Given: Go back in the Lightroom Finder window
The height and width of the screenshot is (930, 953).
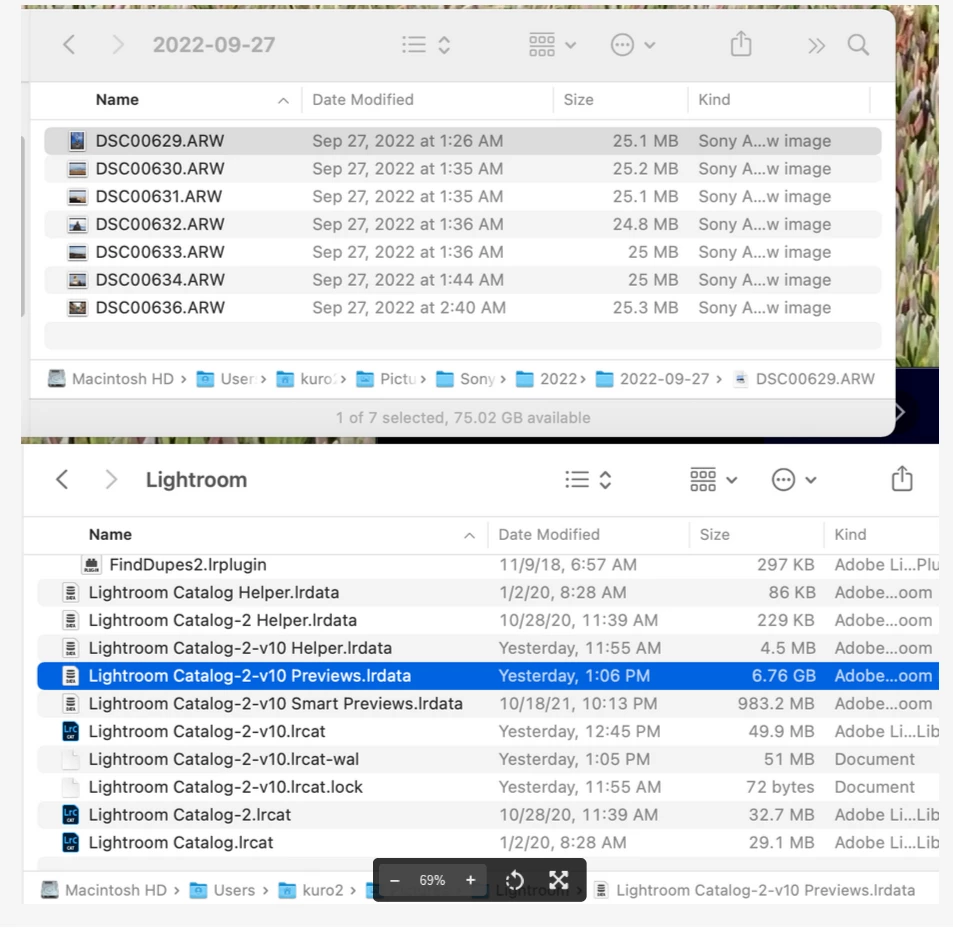Looking at the screenshot, I should [62, 480].
